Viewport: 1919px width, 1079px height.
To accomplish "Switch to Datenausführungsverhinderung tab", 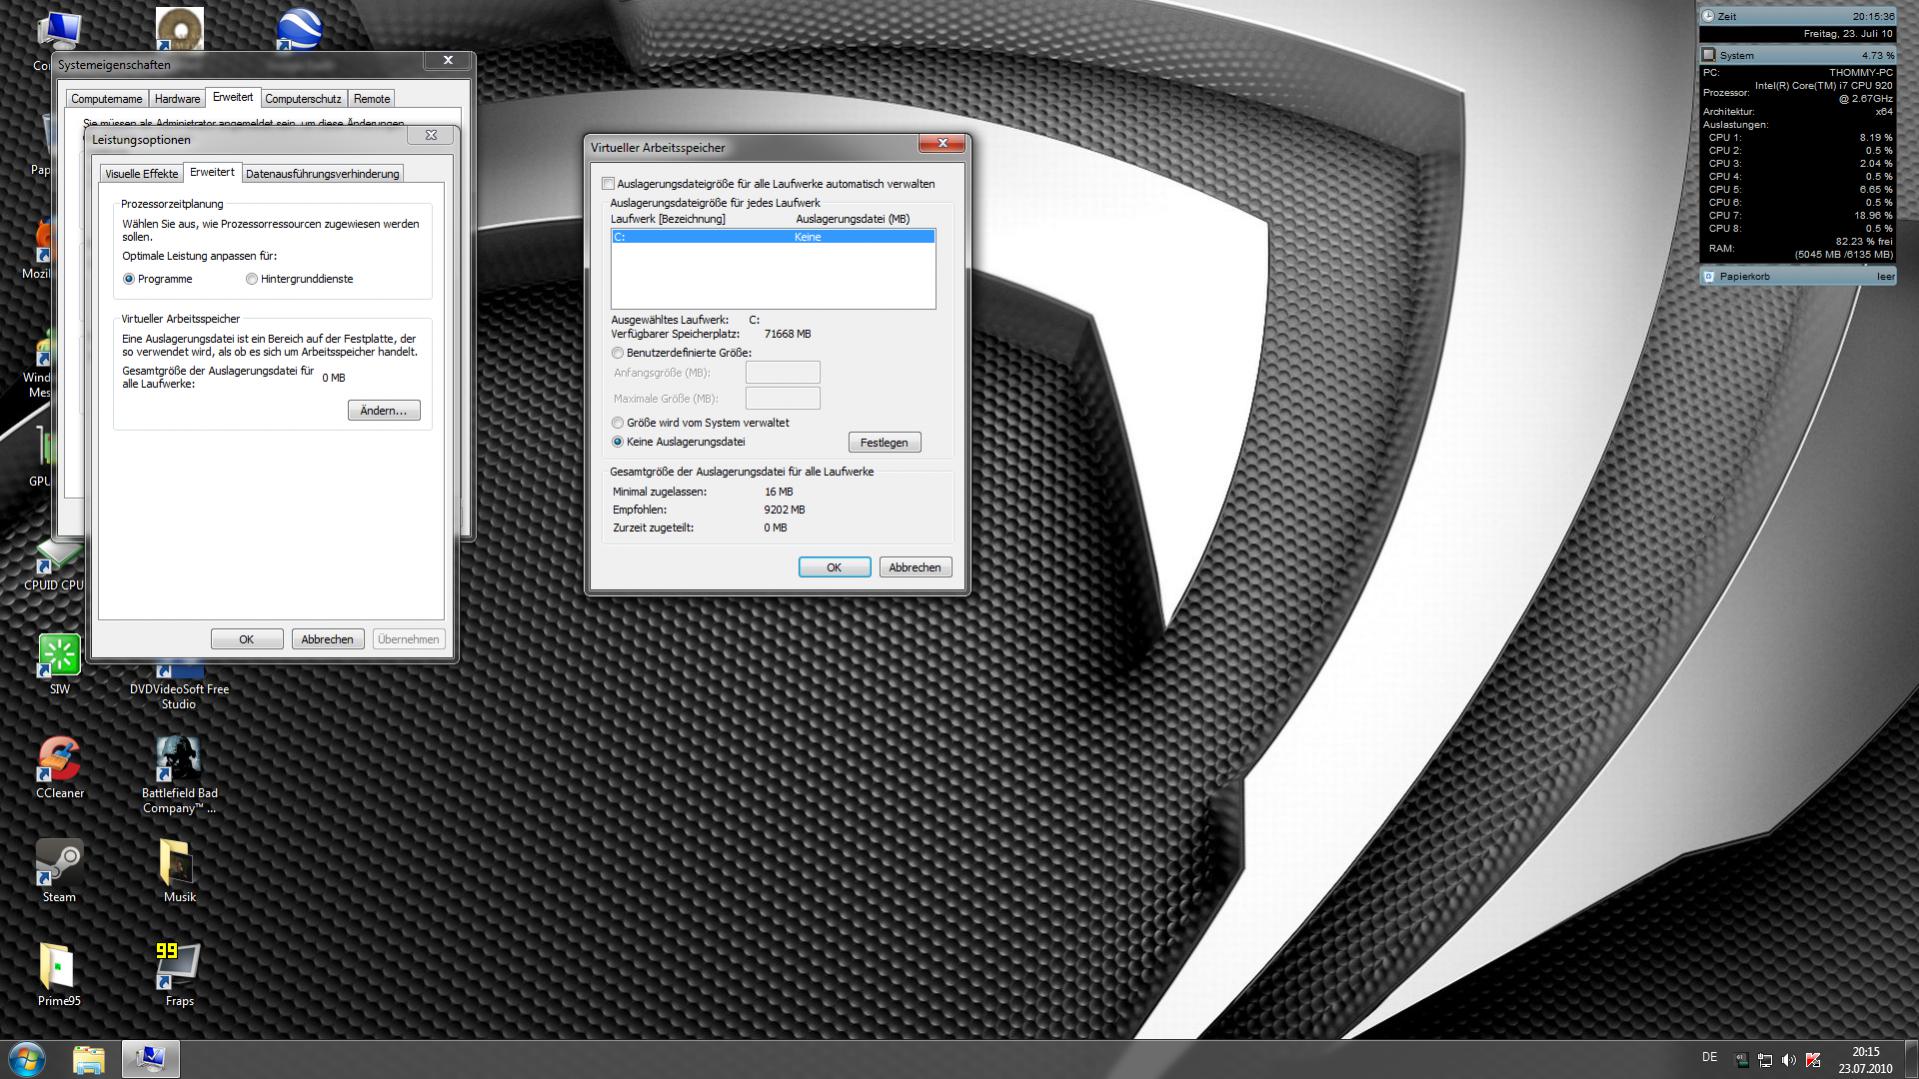I will tap(322, 174).
